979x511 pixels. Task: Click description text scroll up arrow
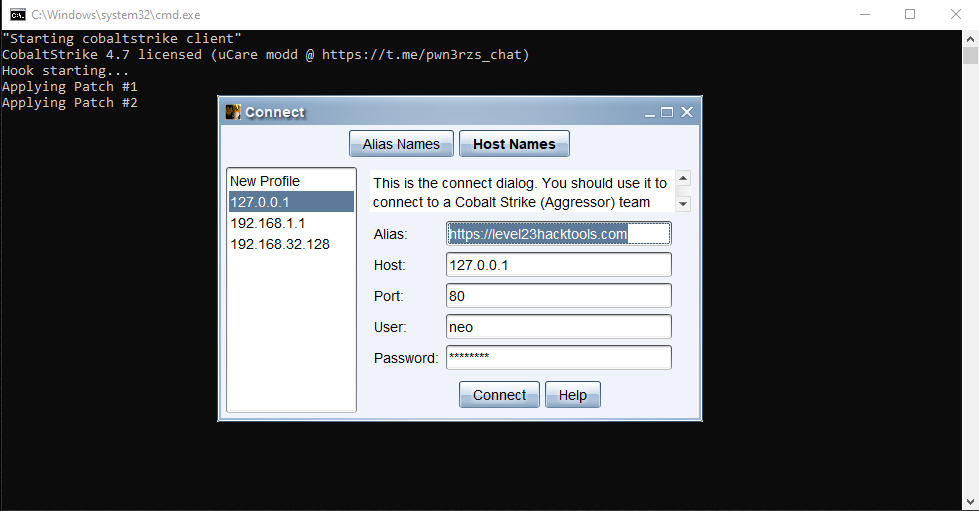coord(683,179)
